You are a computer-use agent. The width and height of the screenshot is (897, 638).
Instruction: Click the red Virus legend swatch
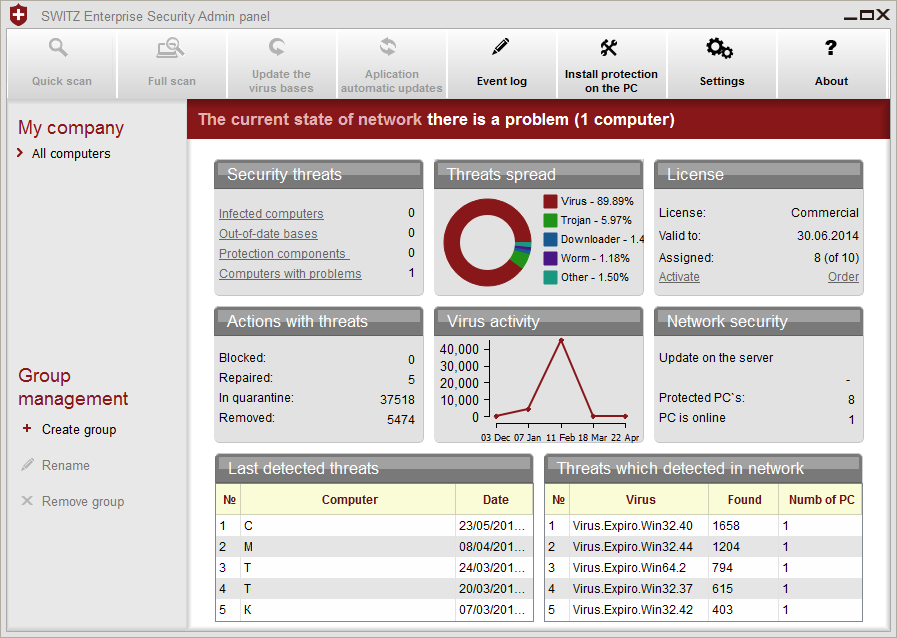tap(550, 202)
